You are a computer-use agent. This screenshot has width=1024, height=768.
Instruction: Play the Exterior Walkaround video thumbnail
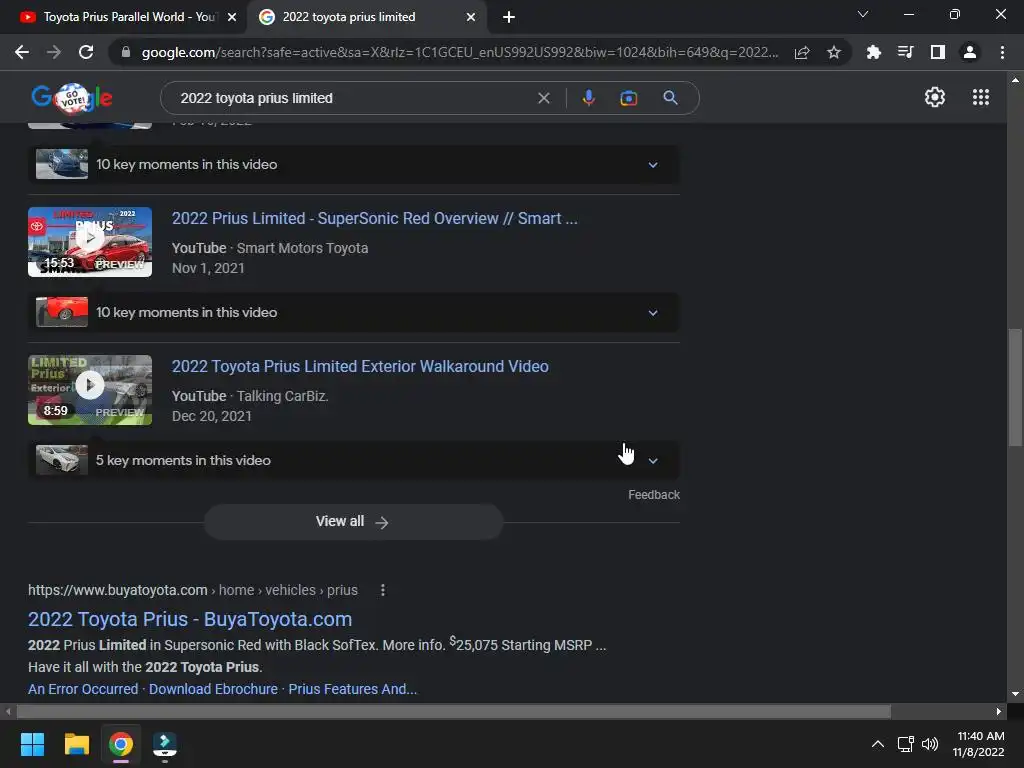click(x=90, y=390)
